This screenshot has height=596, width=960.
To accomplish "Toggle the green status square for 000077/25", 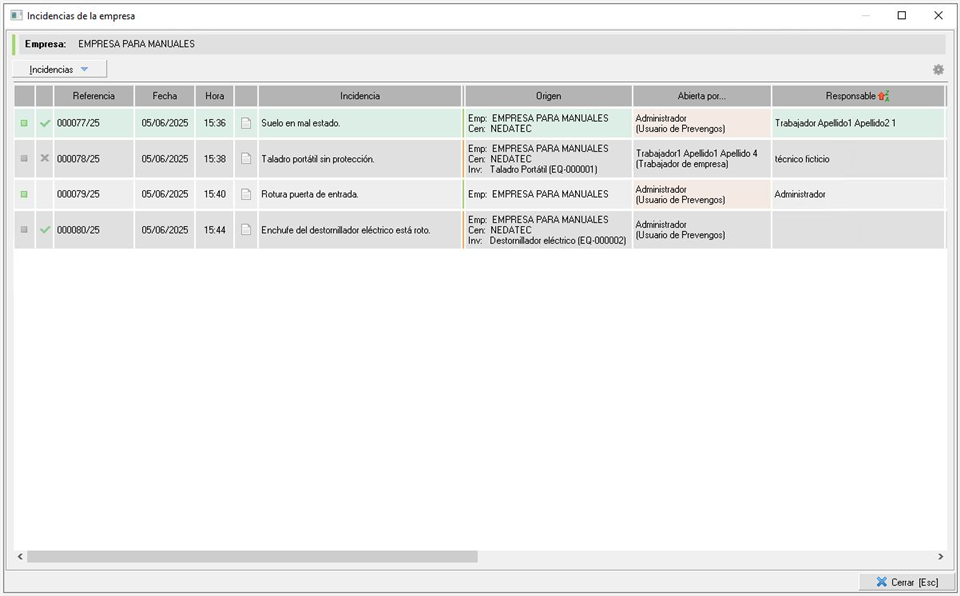I will [24, 124].
